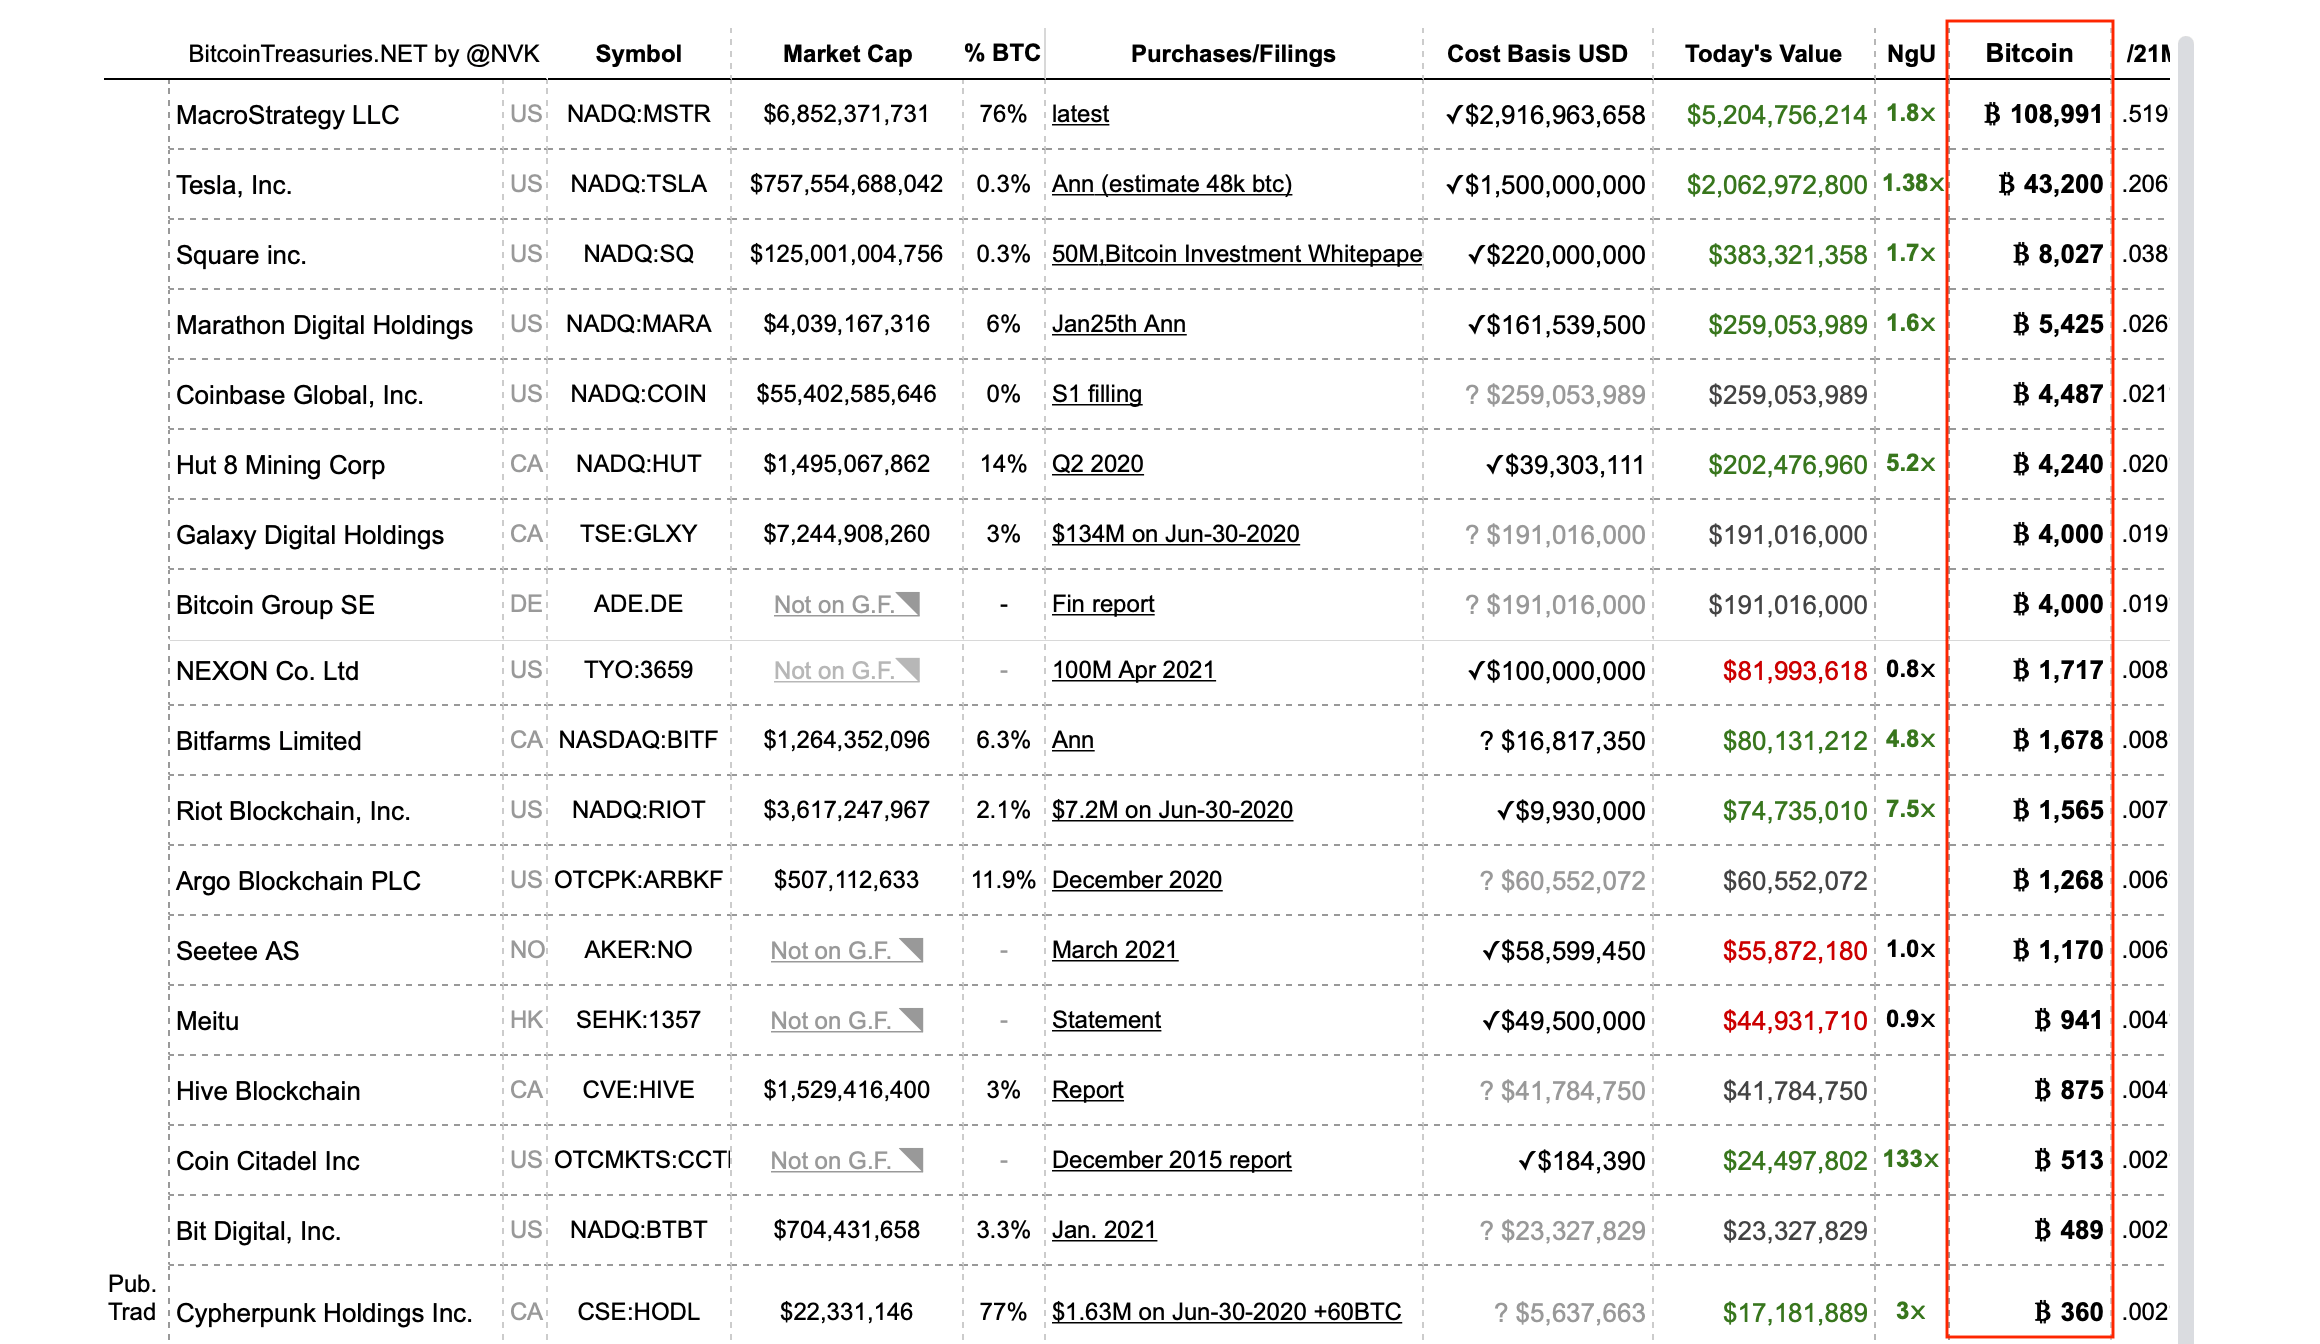Open Bitcoin Group SE 'Fin report' link
The image size is (2320, 1344).
(x=1103, y=604)
